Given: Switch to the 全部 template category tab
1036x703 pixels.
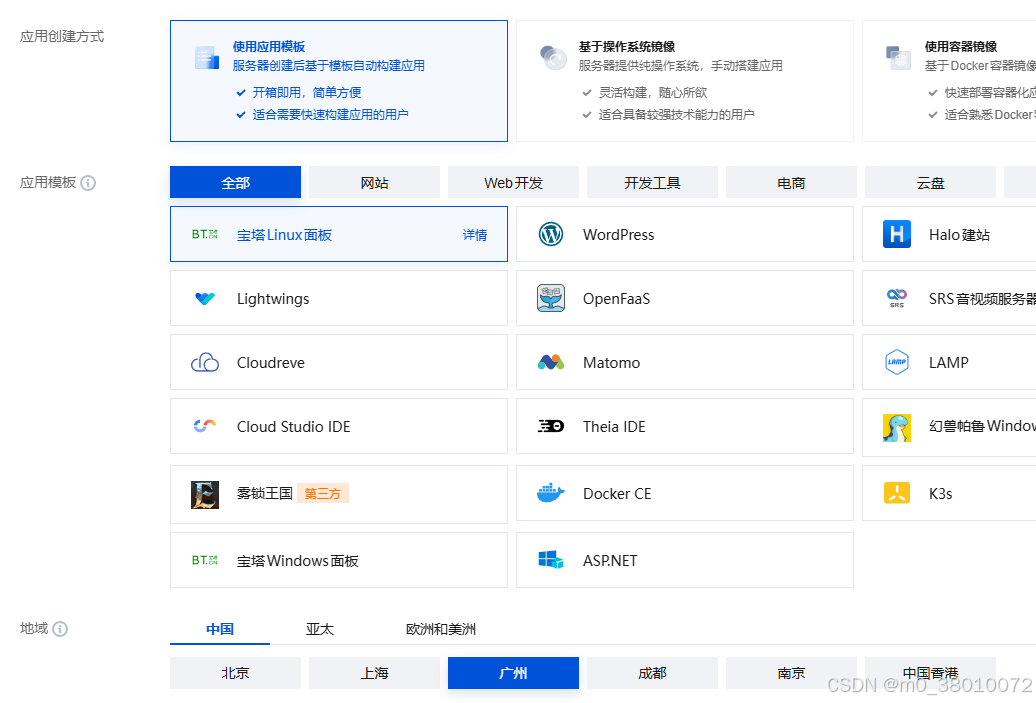Looking at the screenshot, I should tap(235, 182).
